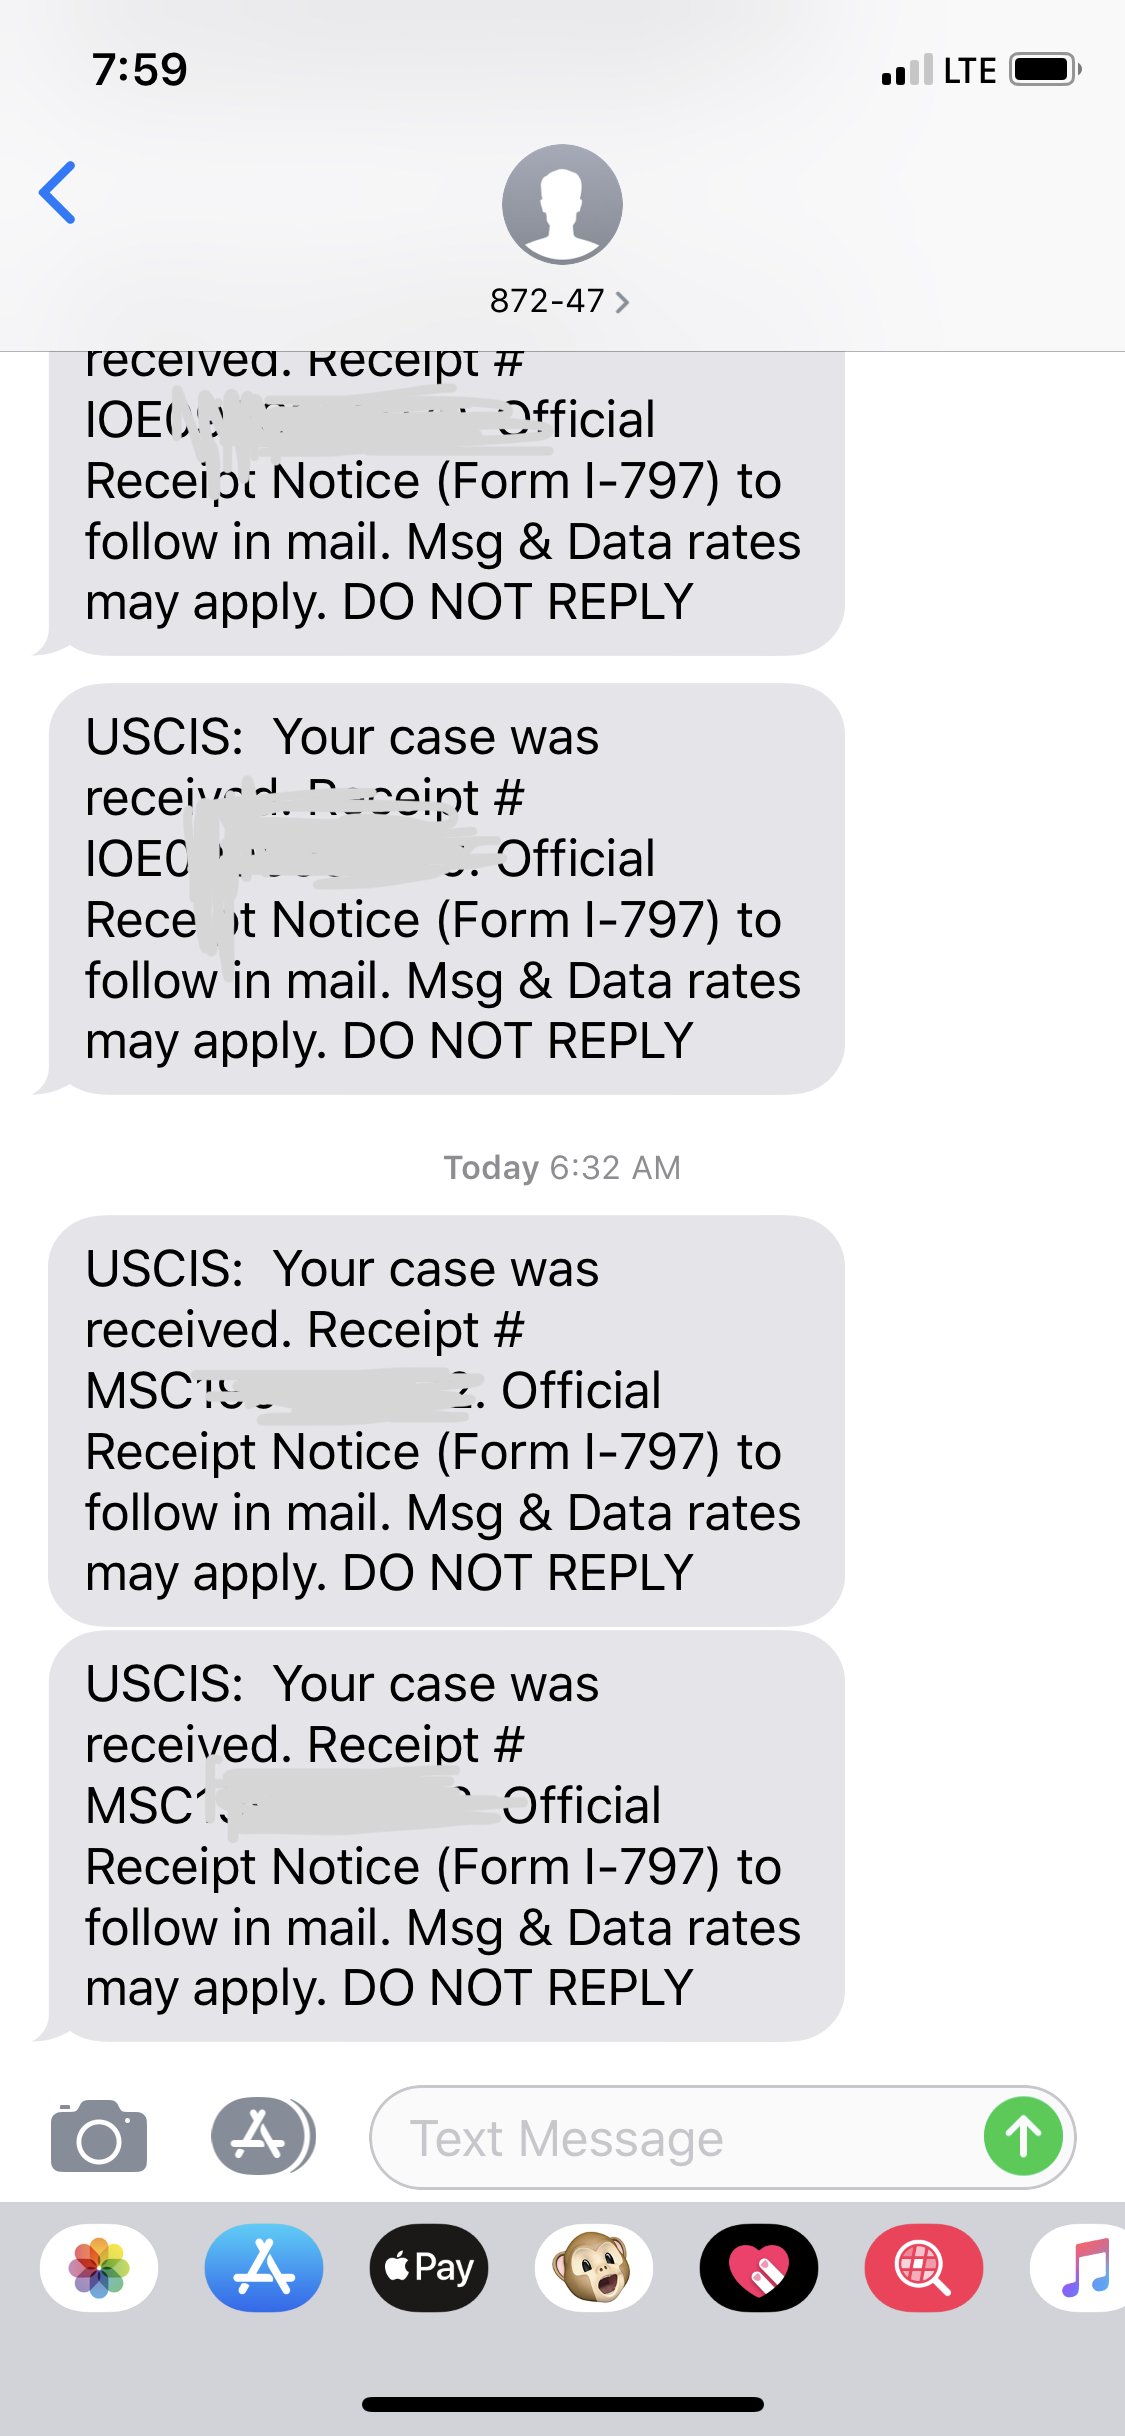Expand contact details for 872-47
This screenshot has width=1125, height=2436.
click(x=560, y=301)
